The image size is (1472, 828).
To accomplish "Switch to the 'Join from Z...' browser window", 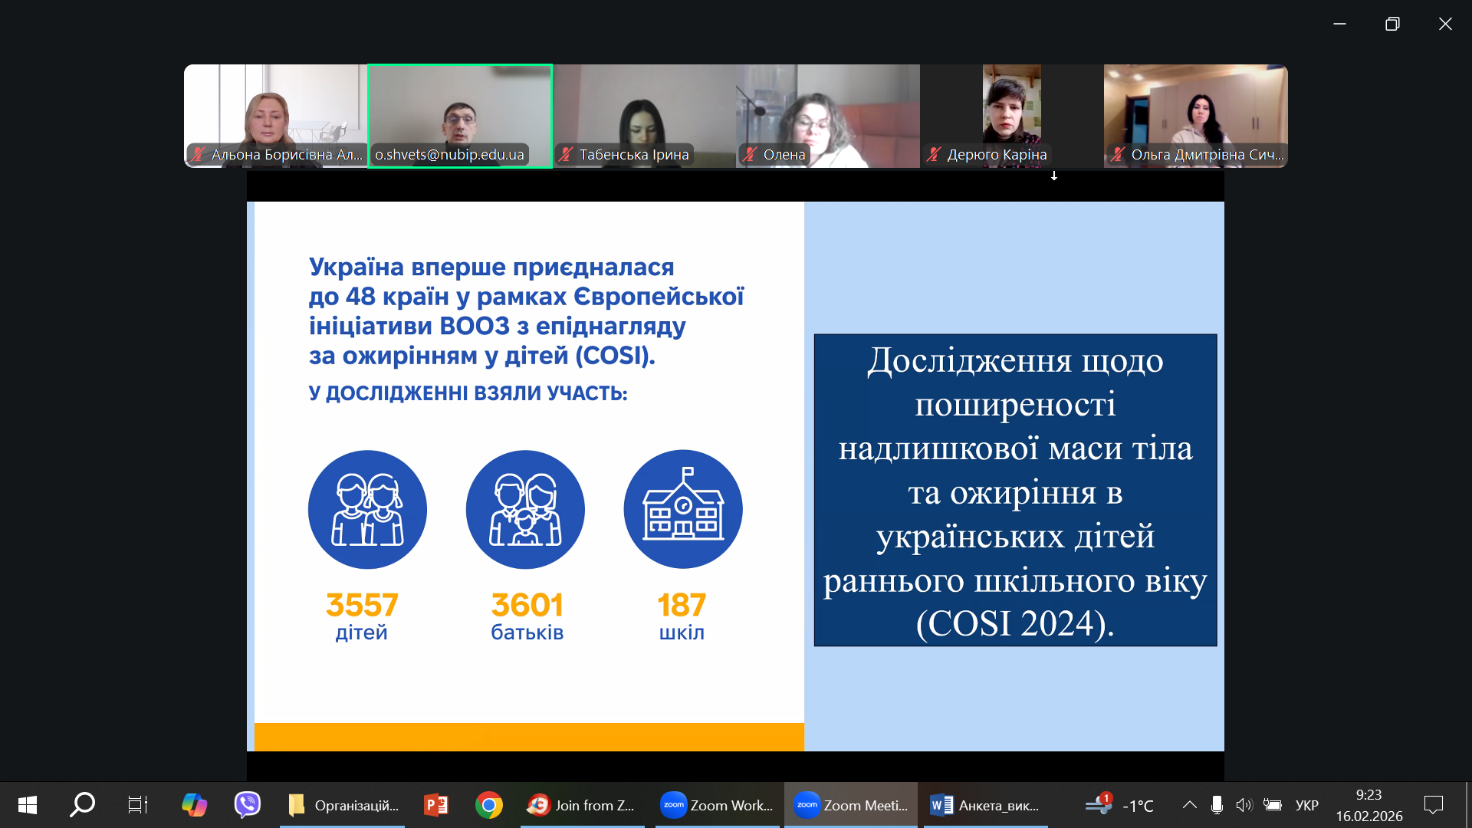I will (x=583, y=805).
